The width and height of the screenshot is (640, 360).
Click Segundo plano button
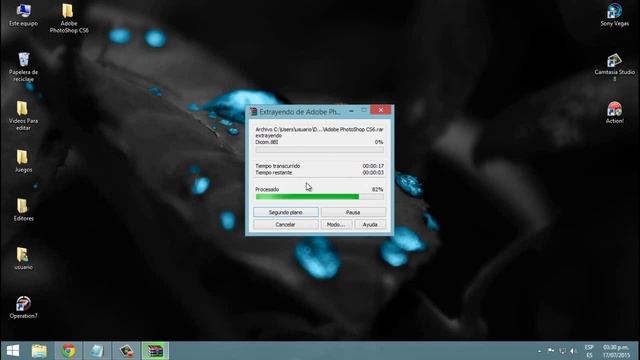[x=286, y=212]
